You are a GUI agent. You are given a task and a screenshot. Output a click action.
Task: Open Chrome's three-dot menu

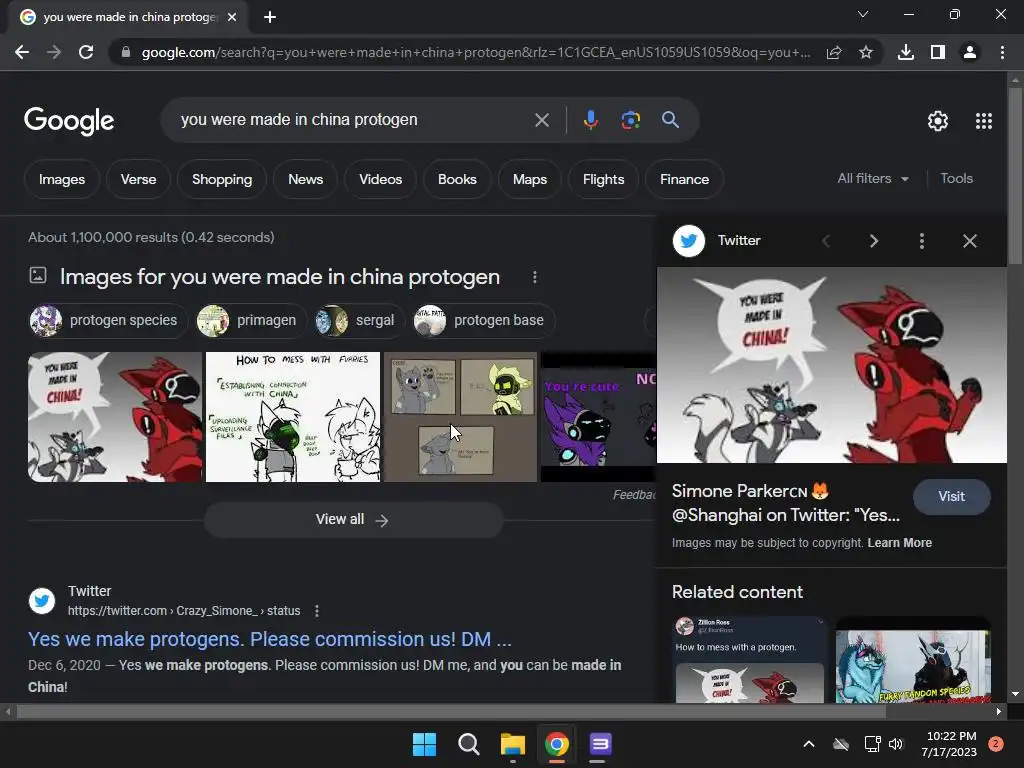tap(1002, 52)
